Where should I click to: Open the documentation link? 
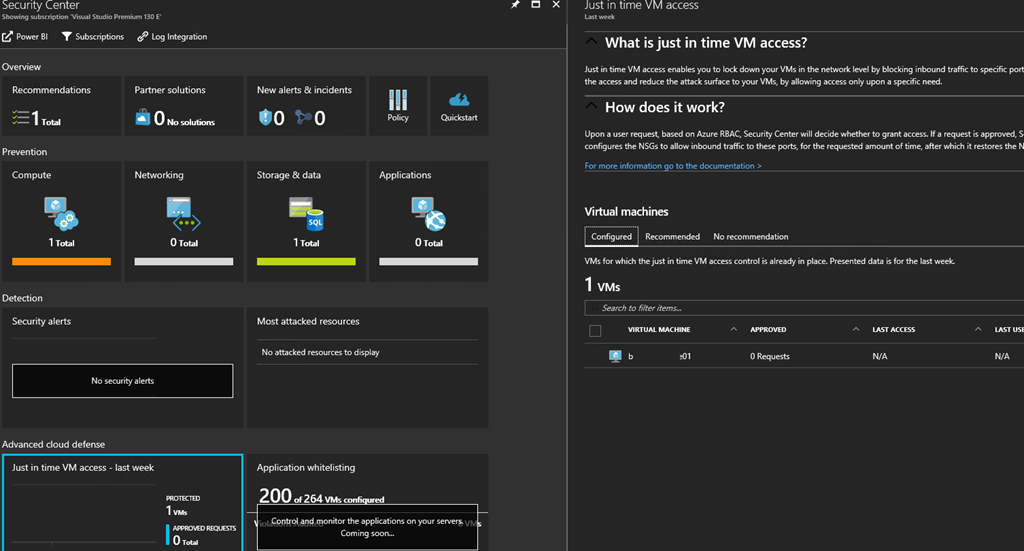[x=673, y=166]
